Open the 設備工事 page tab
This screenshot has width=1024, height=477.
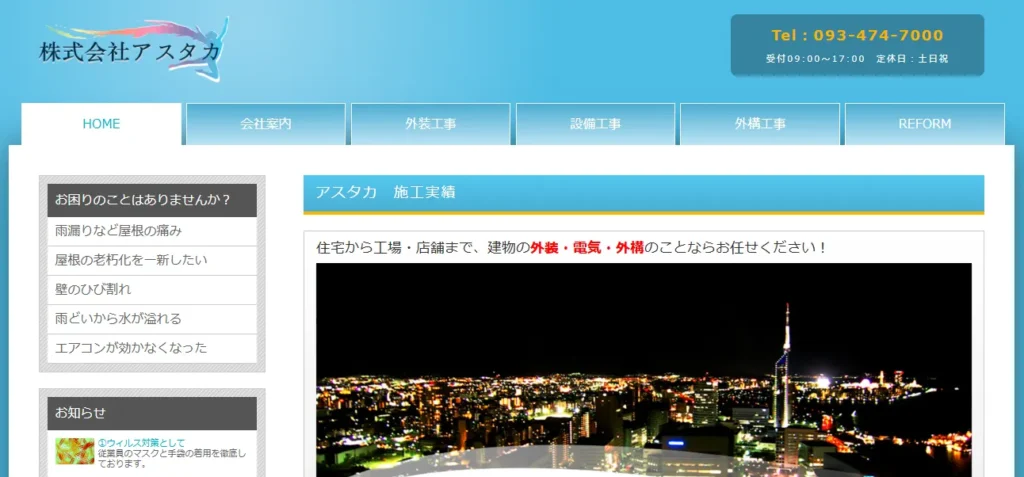596,124
